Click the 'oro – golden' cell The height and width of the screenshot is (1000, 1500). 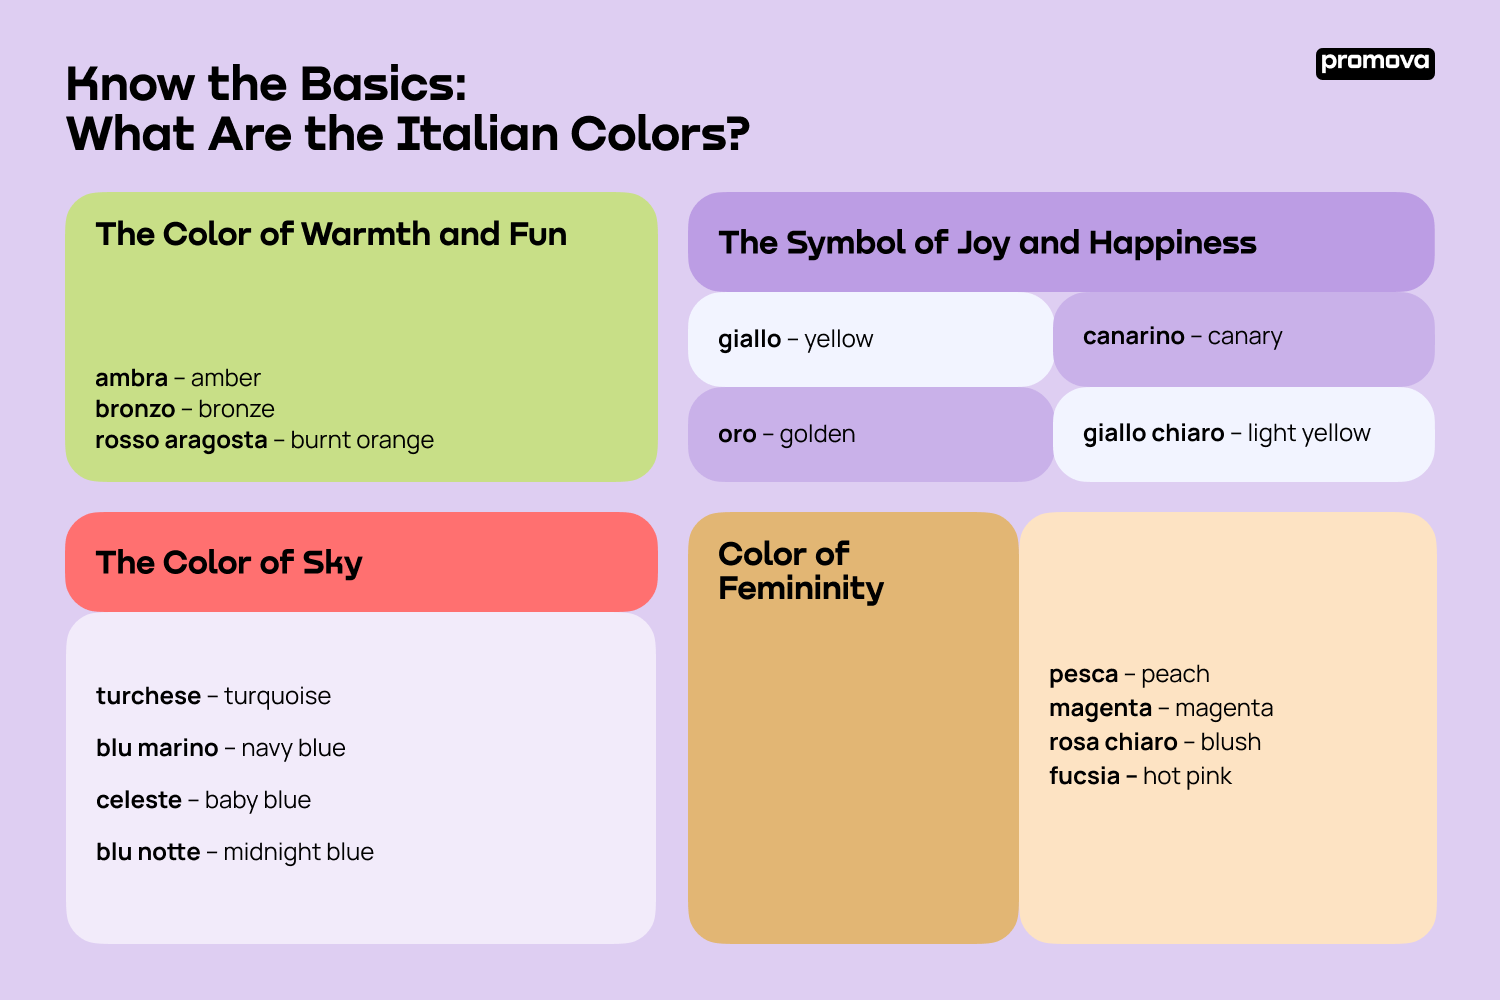(x=871, y=434)
